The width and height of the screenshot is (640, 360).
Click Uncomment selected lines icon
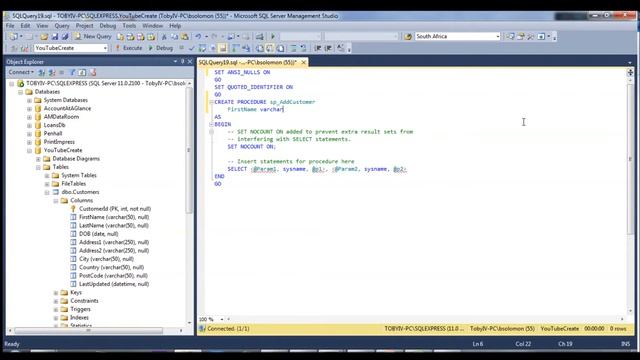point(303,48)
